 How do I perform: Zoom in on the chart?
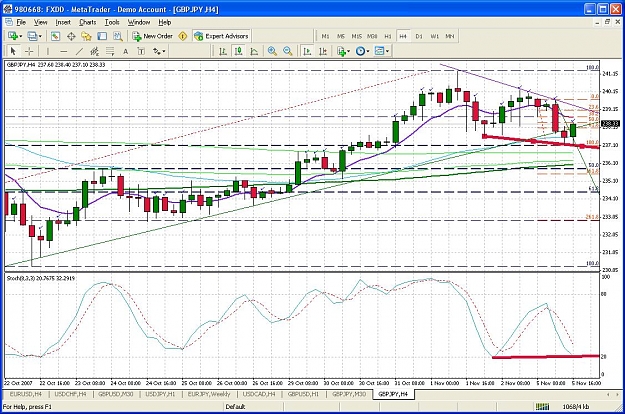[272, 51]
